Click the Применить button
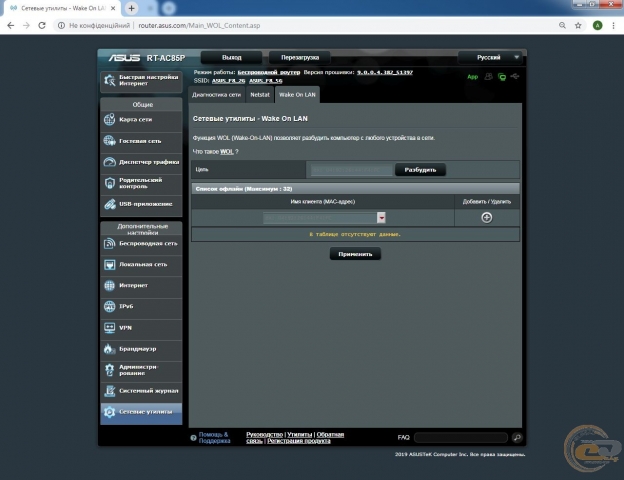The height and width of the screenshot is (480, 624). pyautogui.click(x=356, y=254)
